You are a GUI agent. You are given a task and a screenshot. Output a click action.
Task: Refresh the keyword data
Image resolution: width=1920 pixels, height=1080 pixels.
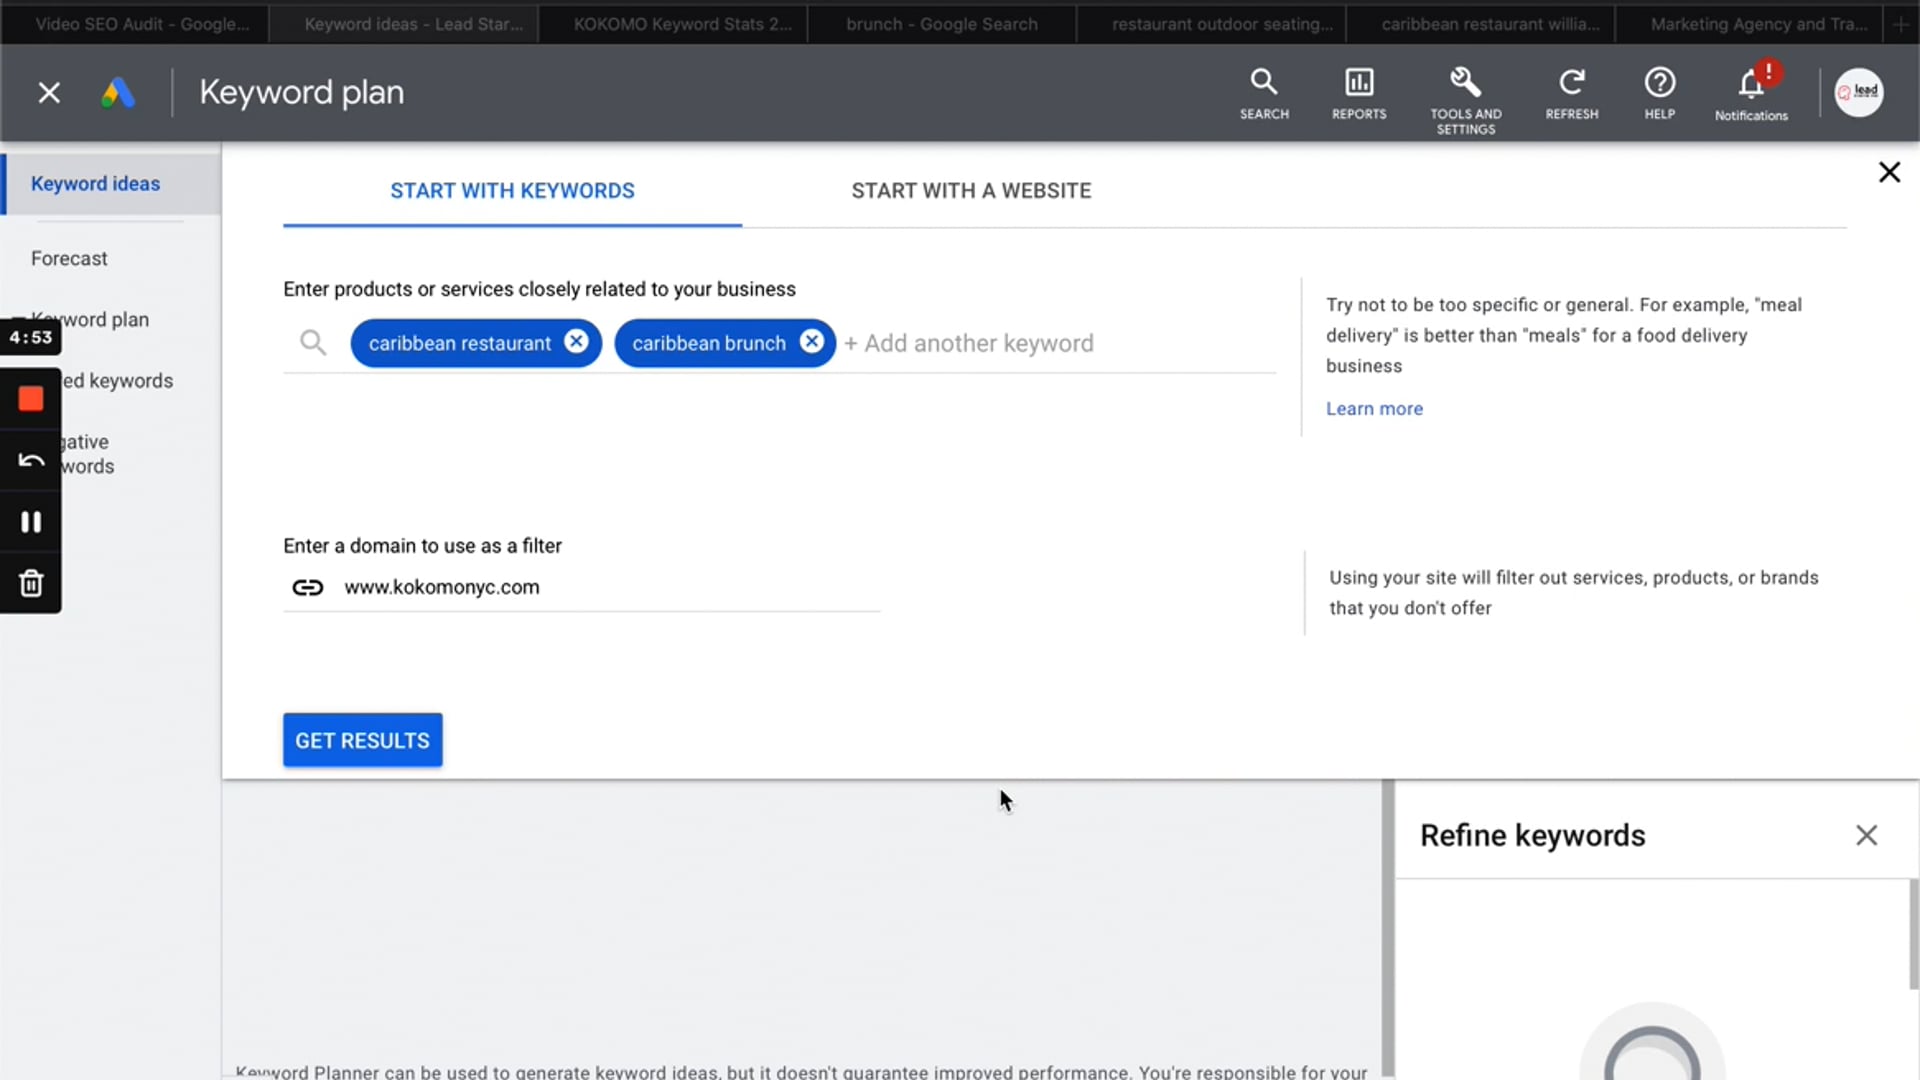pyautogui.click(x=1572, y=92)
